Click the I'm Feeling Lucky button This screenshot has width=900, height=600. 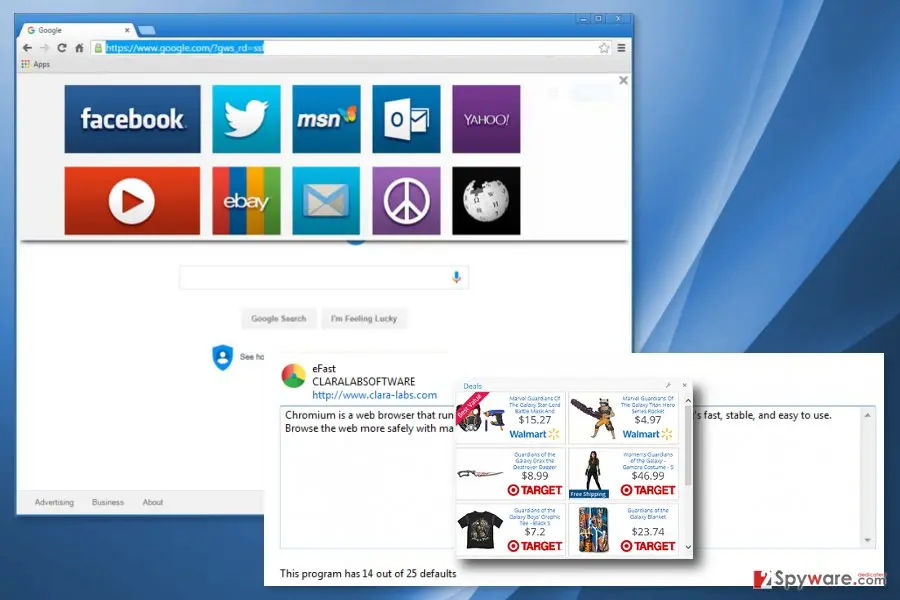(364, 319)
